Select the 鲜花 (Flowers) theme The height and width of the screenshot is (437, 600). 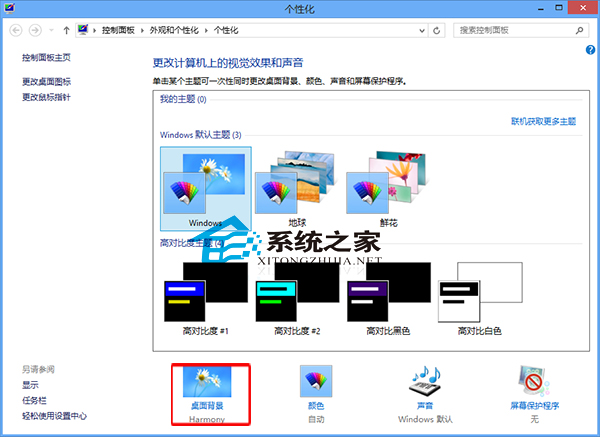pos(388,187)
